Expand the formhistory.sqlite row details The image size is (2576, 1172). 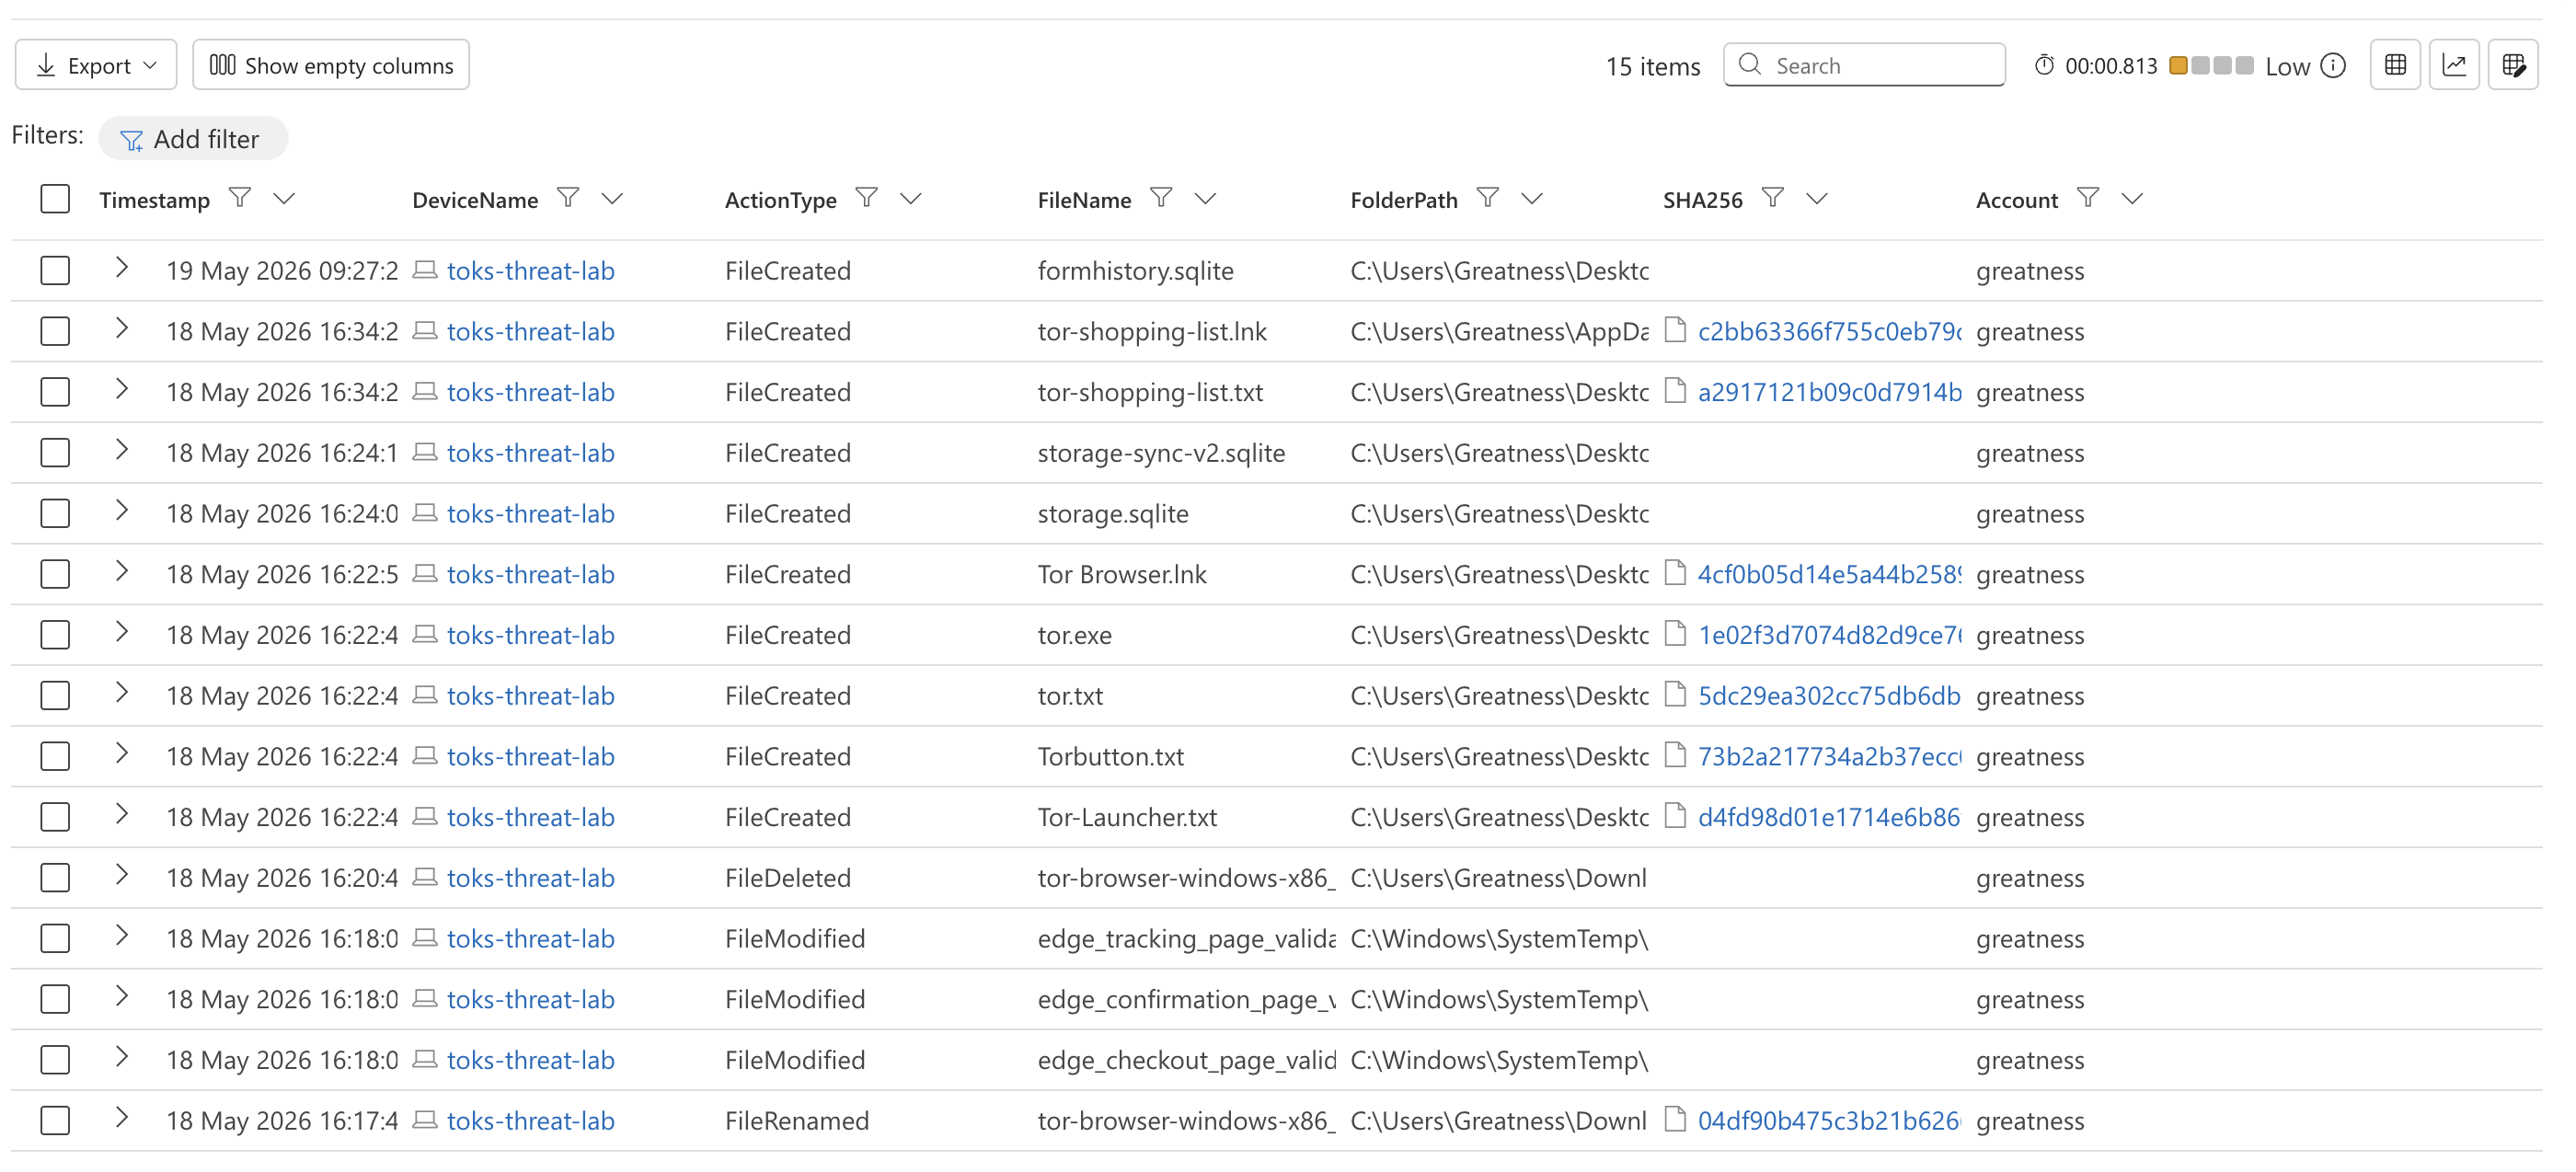[121, 268]
